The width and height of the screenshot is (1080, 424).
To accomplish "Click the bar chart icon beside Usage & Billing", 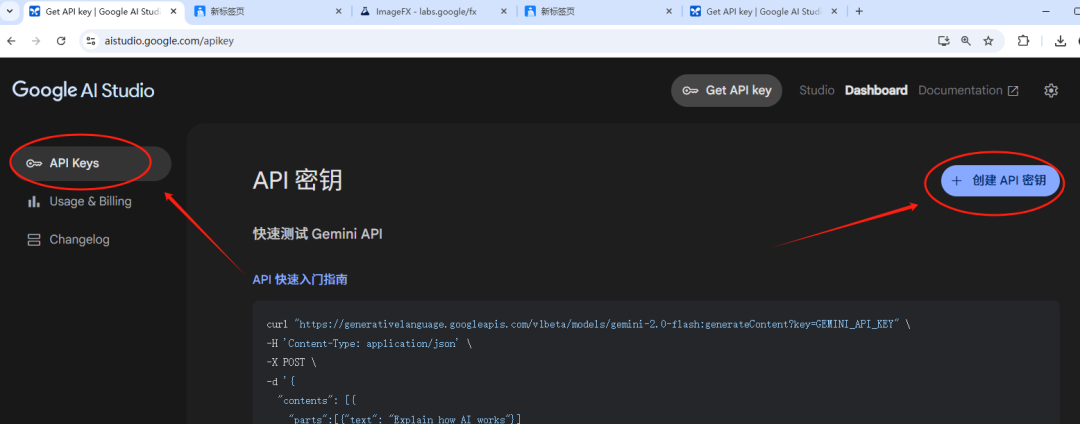I will (x=33, y=202).
